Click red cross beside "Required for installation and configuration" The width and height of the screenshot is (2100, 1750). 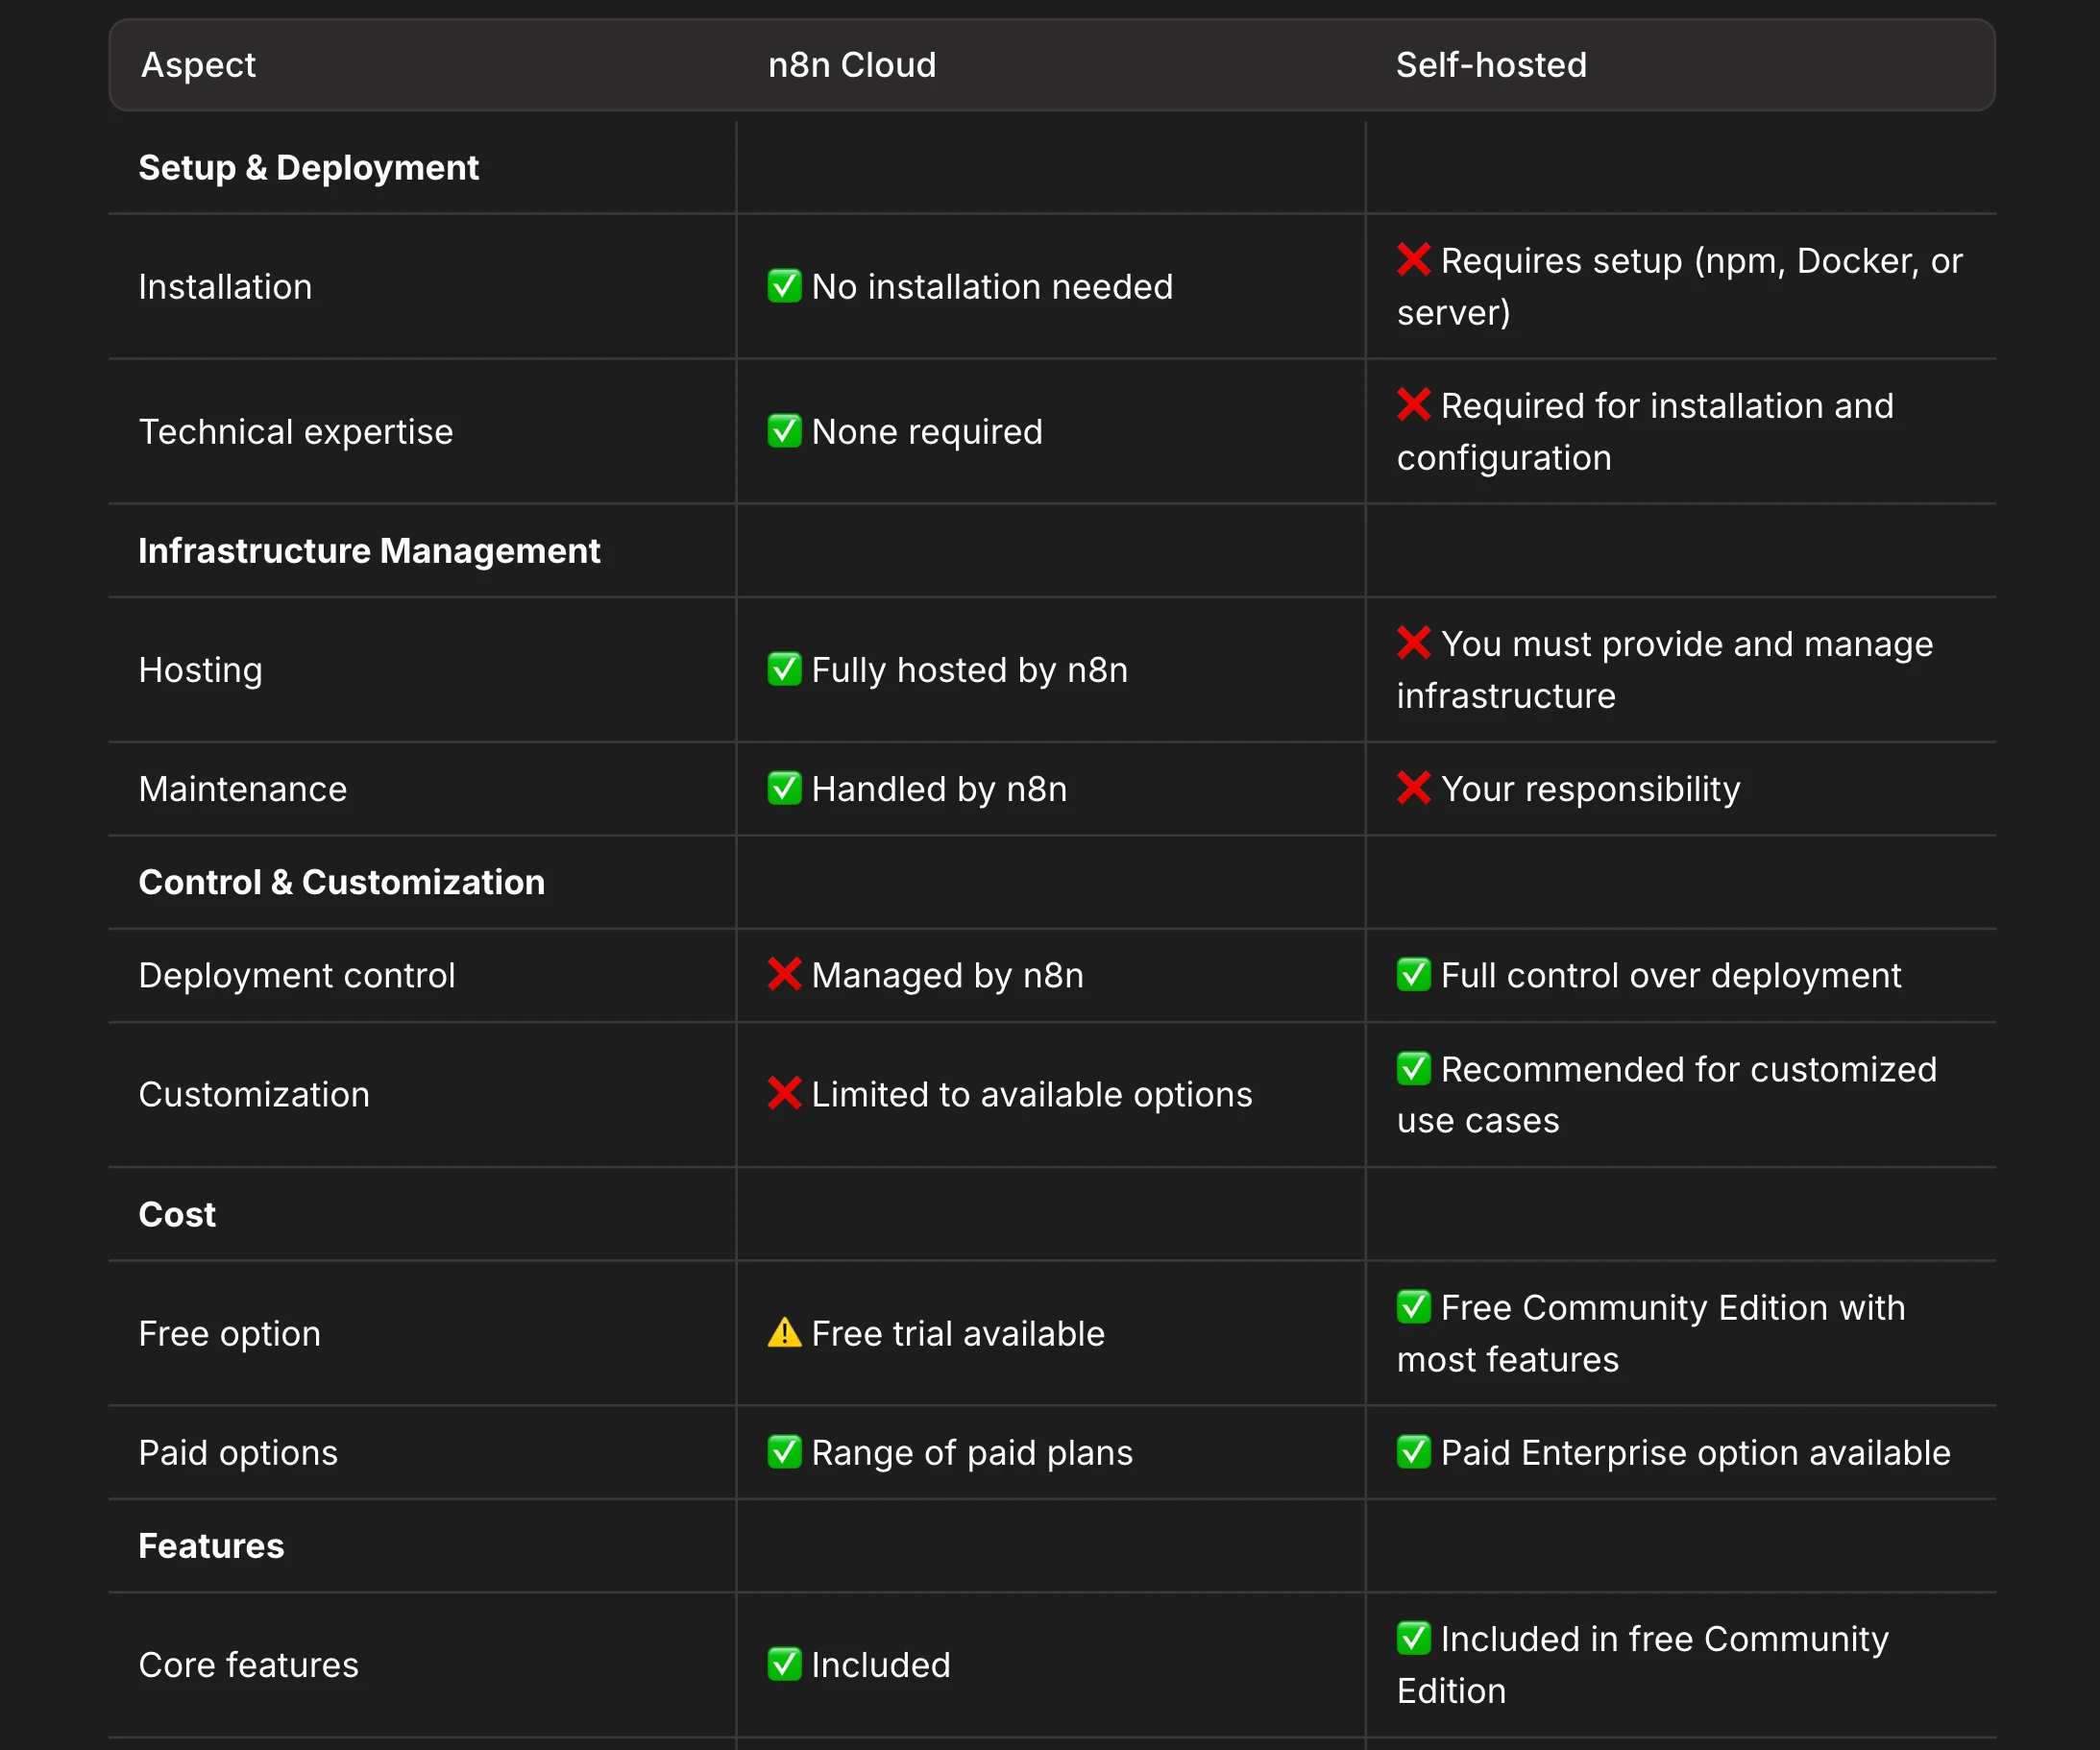[x=1413, y=405]
